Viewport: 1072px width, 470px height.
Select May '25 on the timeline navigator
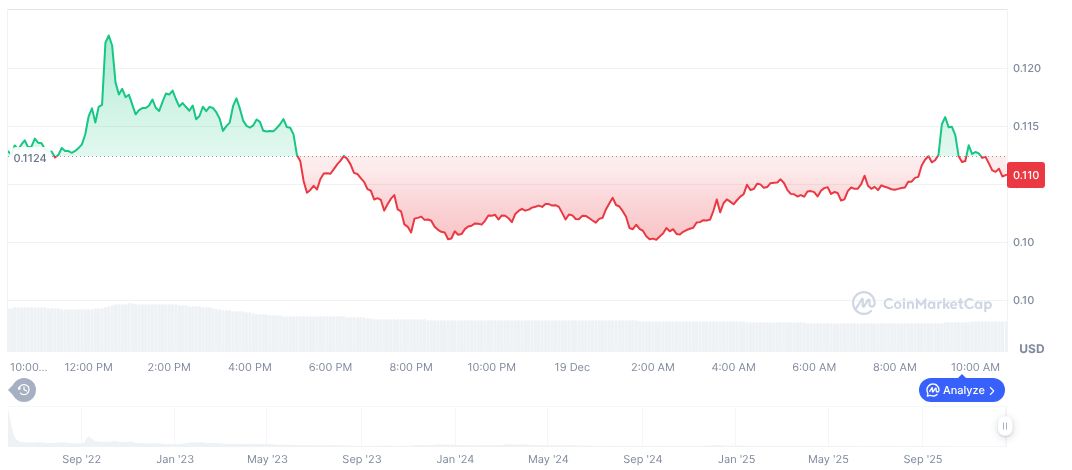coord(828,459)
